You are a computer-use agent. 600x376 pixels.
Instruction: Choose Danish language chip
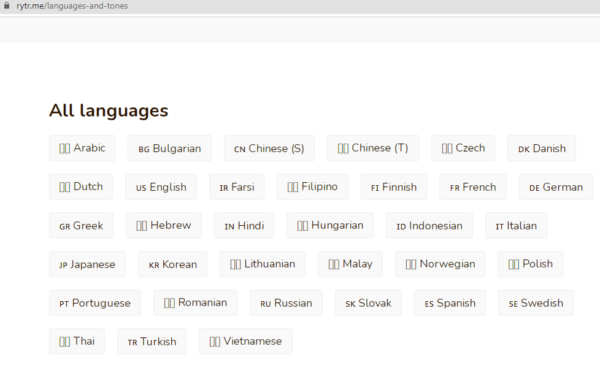(541, 148)
